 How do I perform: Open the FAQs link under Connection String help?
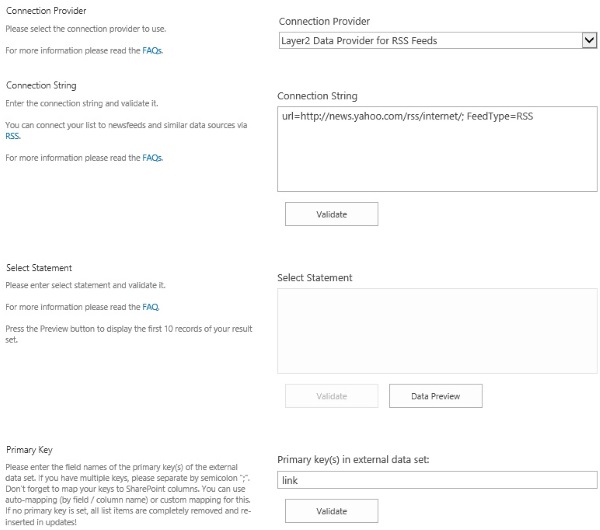152,158
